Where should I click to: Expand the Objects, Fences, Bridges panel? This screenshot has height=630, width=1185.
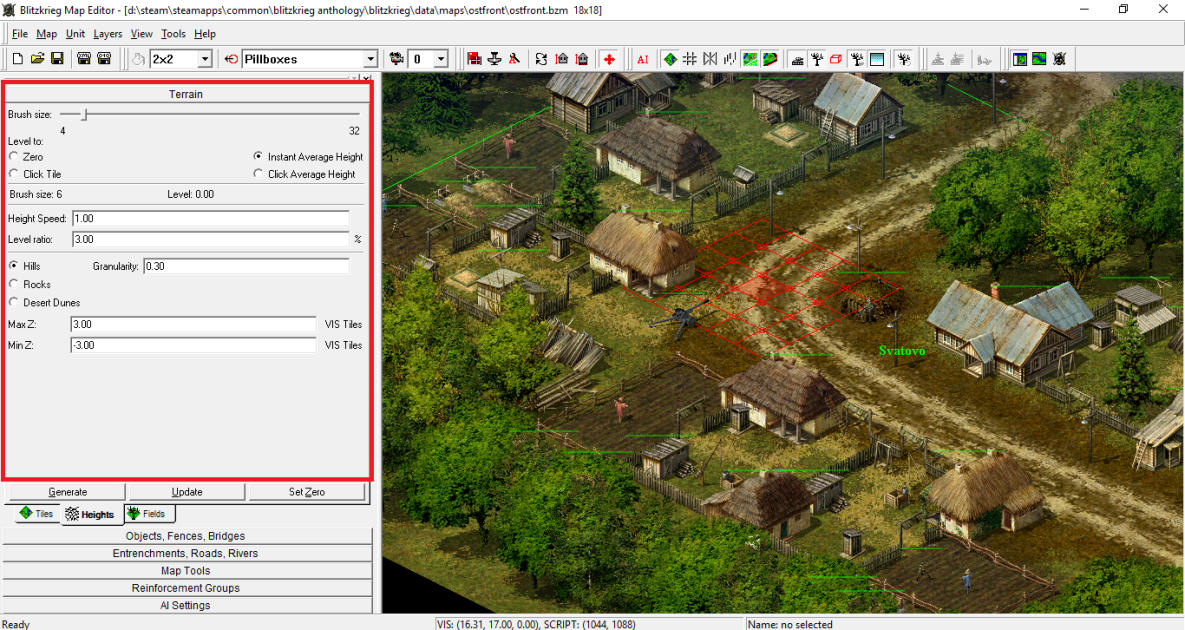[187, 536]
